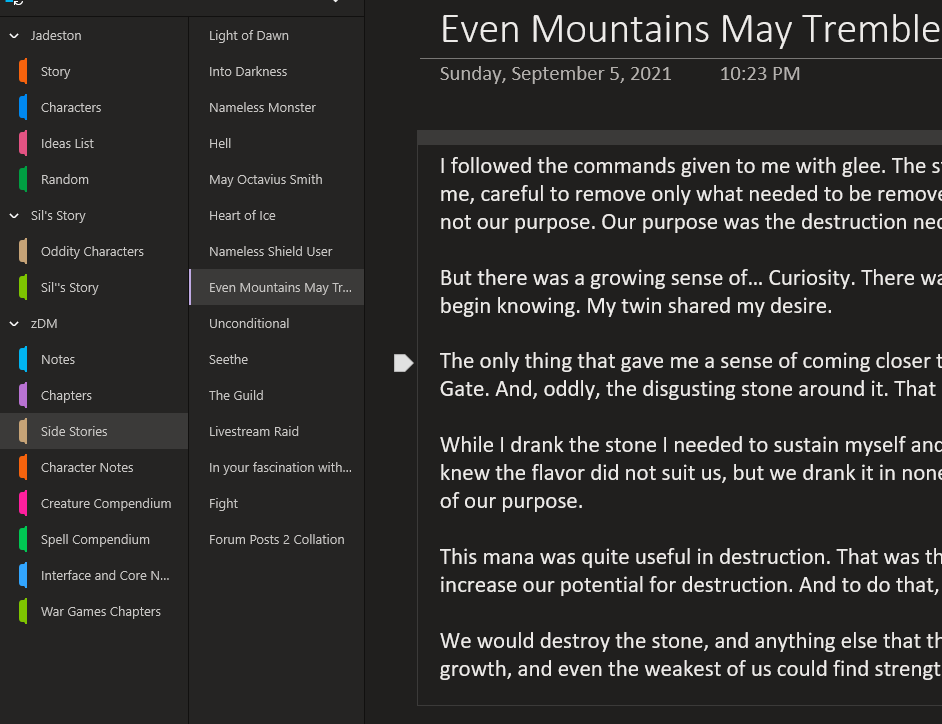The width and height of the screenshot is (942, 724).
Task: Collapse the zDM notebook chevron
Action: point(14,324)
